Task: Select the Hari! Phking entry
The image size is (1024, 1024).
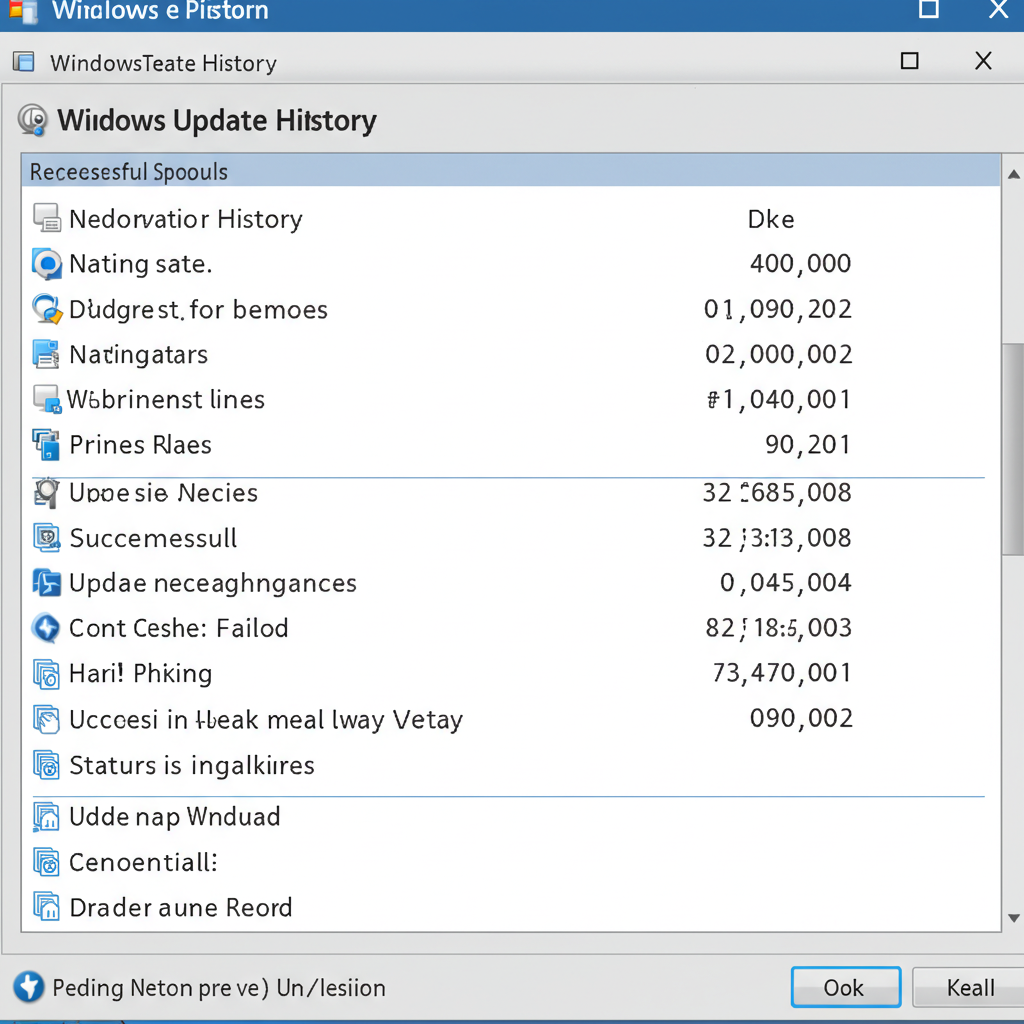Action: point(140,674)
